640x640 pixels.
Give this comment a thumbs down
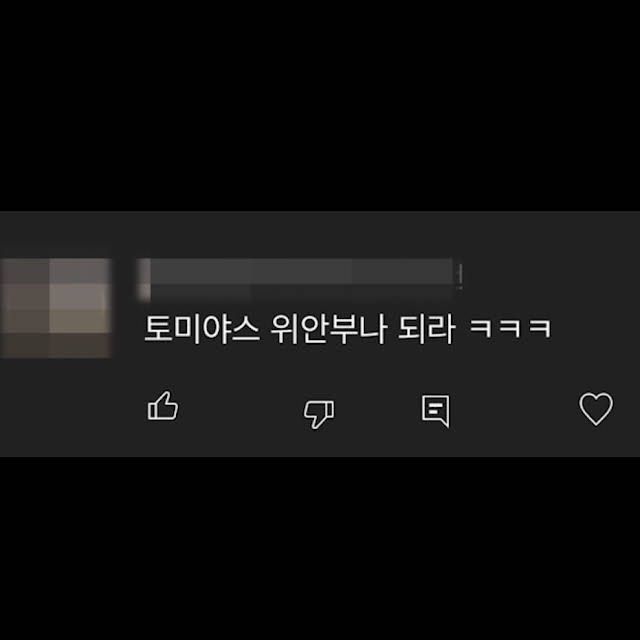318,413
